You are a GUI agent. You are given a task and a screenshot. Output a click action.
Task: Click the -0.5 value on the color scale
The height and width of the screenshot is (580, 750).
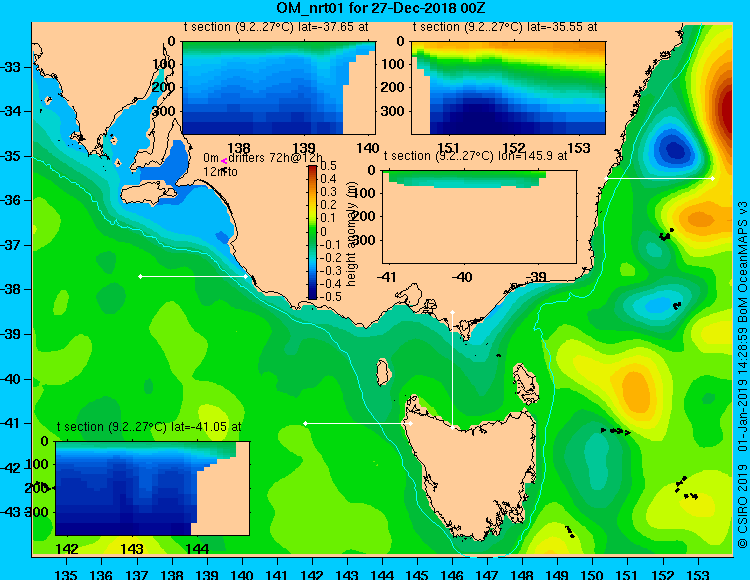[331, 296]
